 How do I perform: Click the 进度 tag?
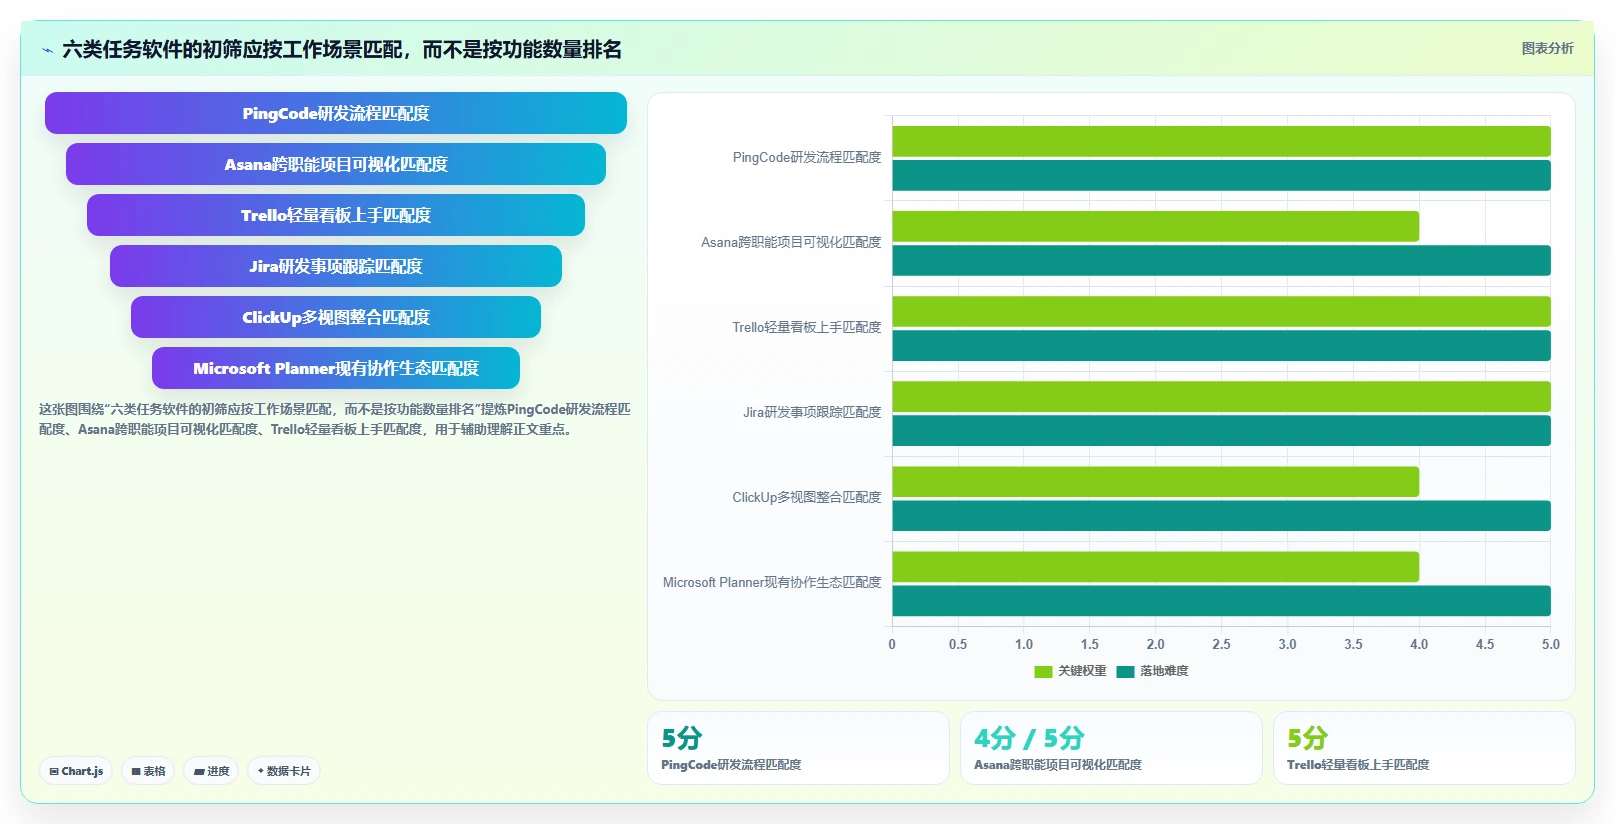coord(211,771)
